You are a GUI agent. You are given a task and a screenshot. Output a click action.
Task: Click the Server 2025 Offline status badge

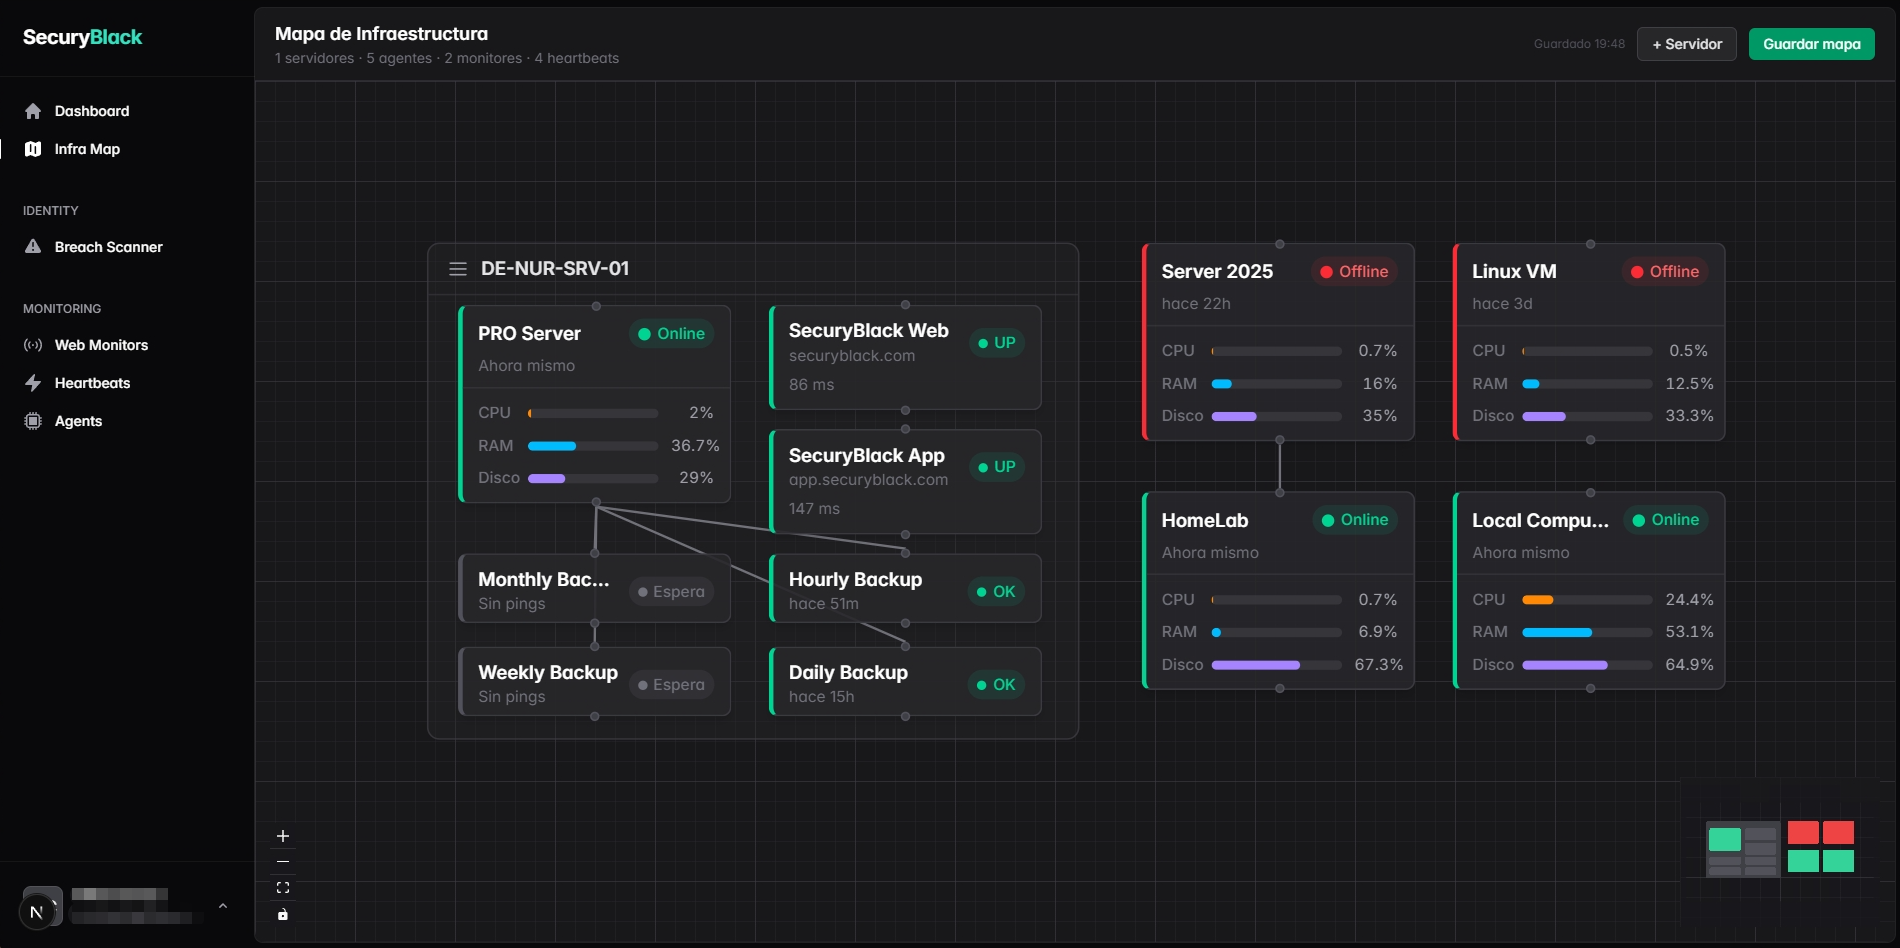(x=1354, y=272)
